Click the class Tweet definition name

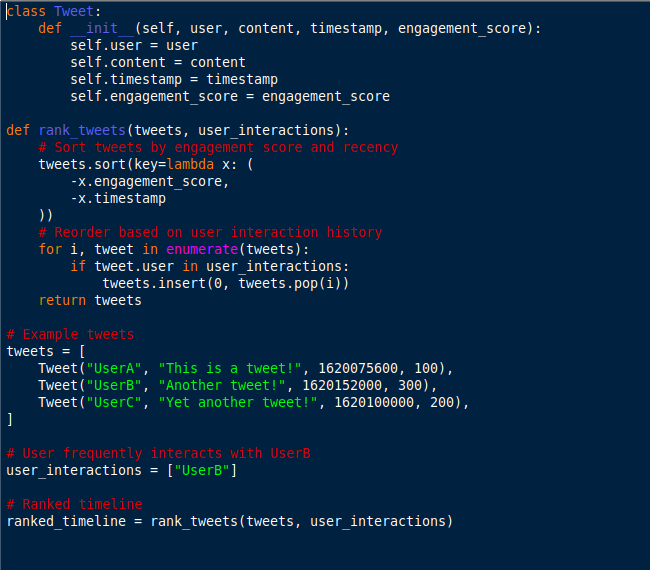pyautogui.click(x=74, y=12)
